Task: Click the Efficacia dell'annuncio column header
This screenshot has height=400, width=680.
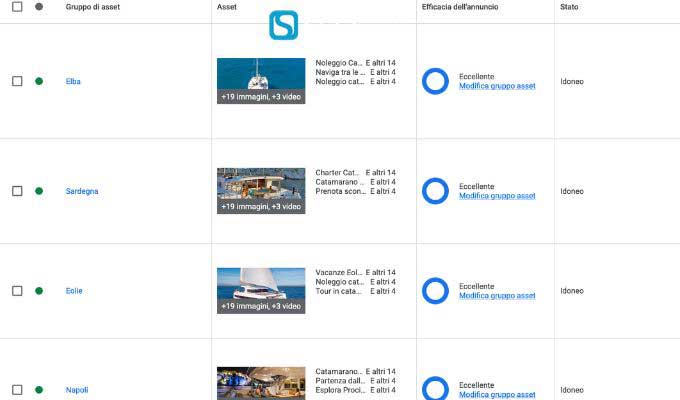Action: (460, 7)
